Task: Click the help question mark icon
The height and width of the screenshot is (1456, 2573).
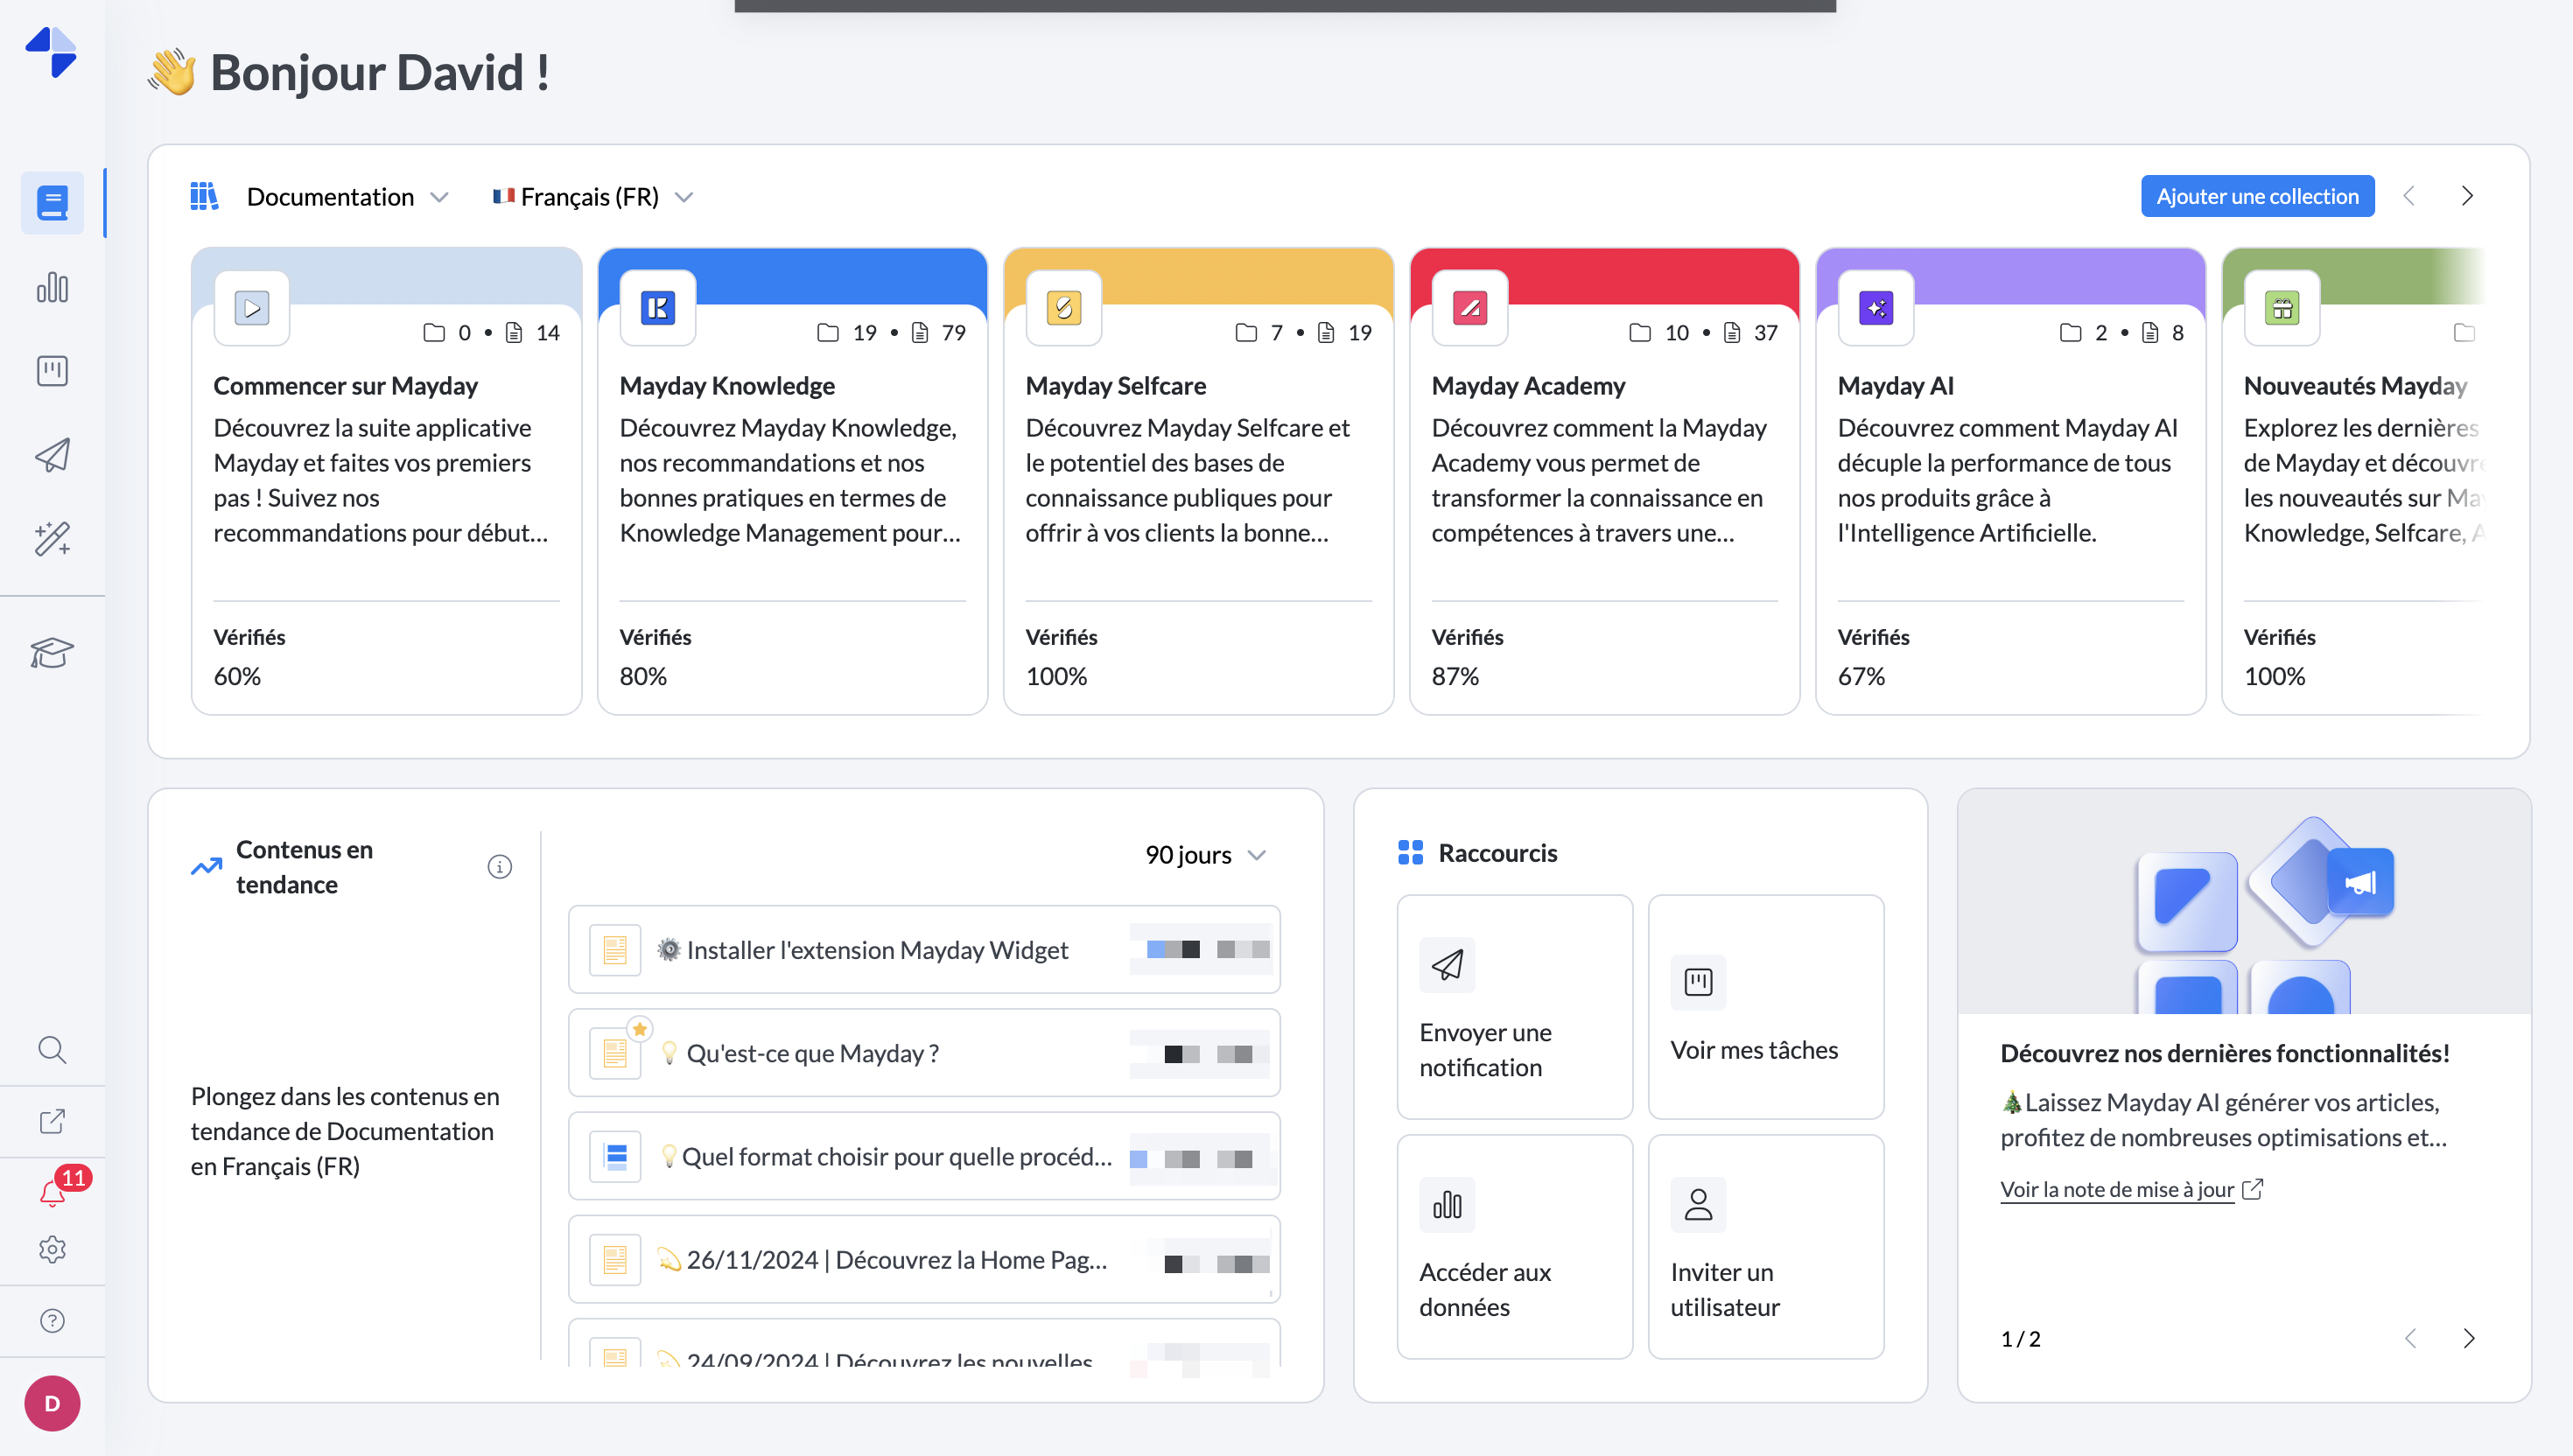Action: pos(52,1321)
